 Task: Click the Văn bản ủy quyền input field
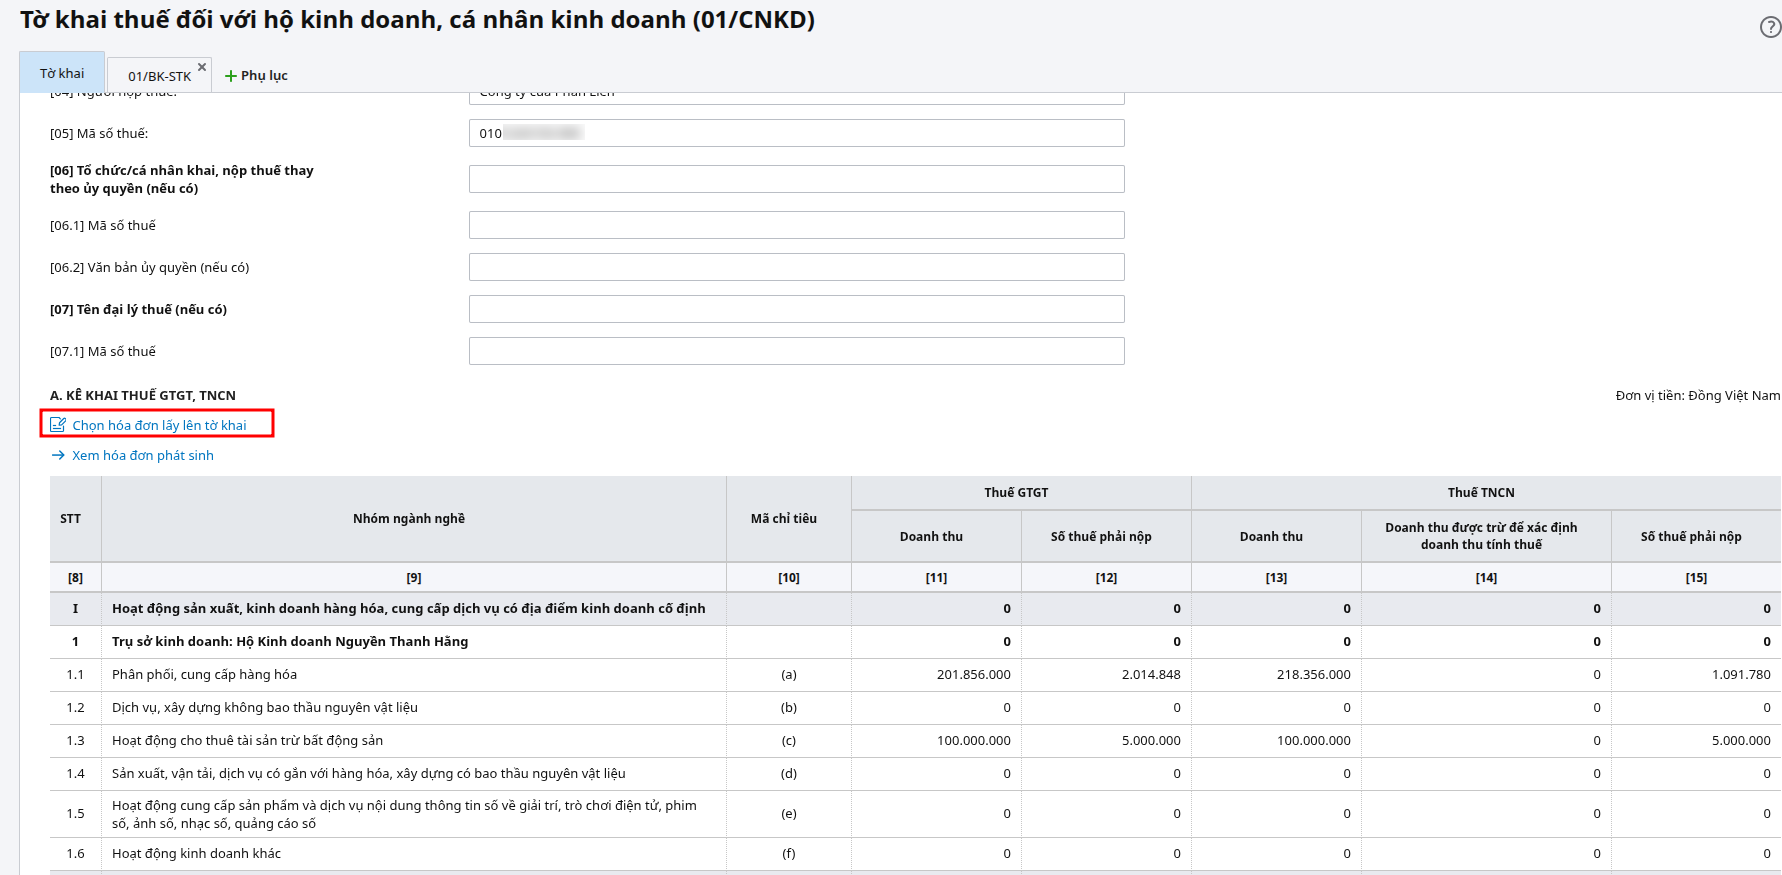[x=796, y=267]
